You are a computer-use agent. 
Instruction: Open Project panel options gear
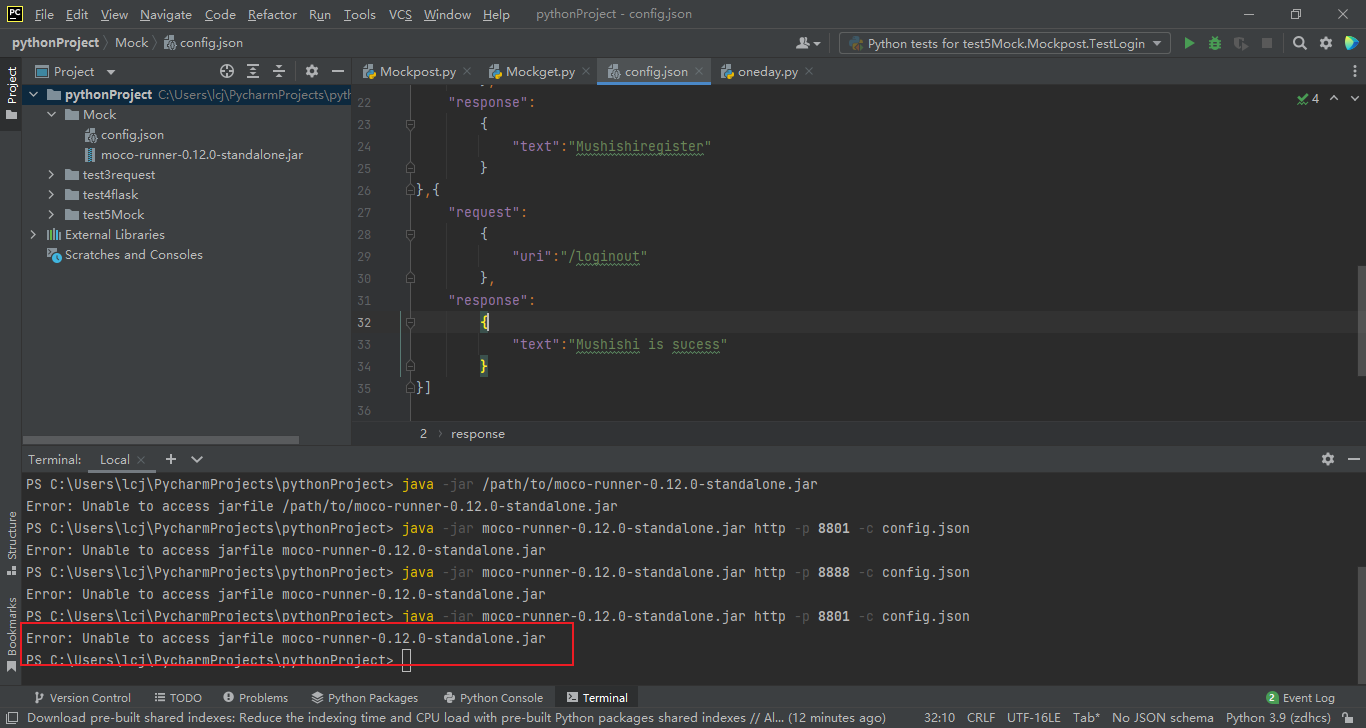pos(311,71)
